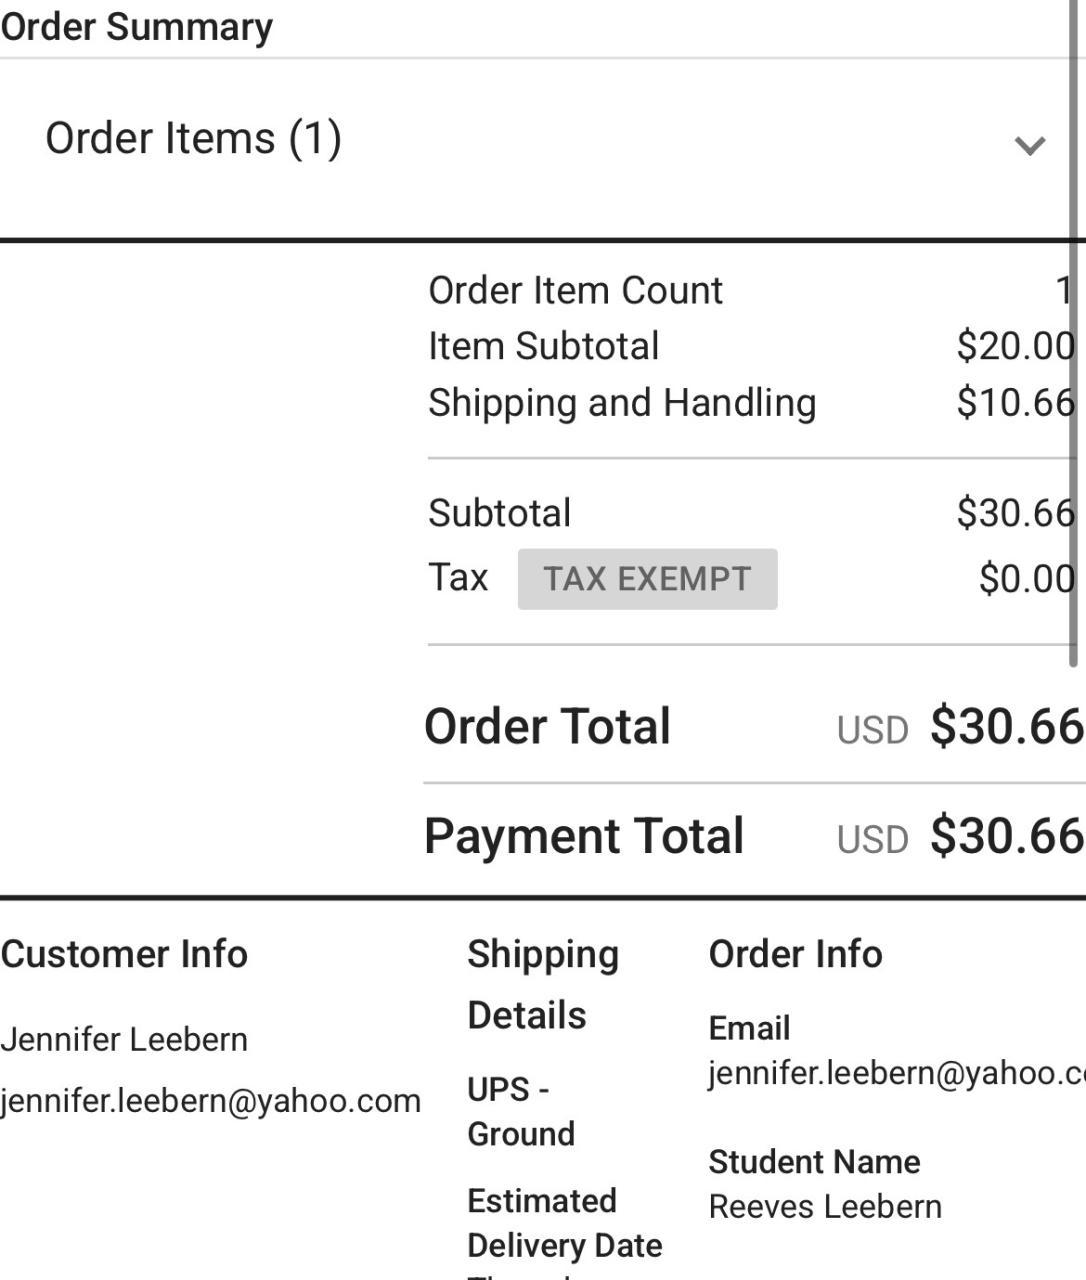Click the Shipping and Handling label
This screenshot has height=1280, width=1086.
coord(622,403)
